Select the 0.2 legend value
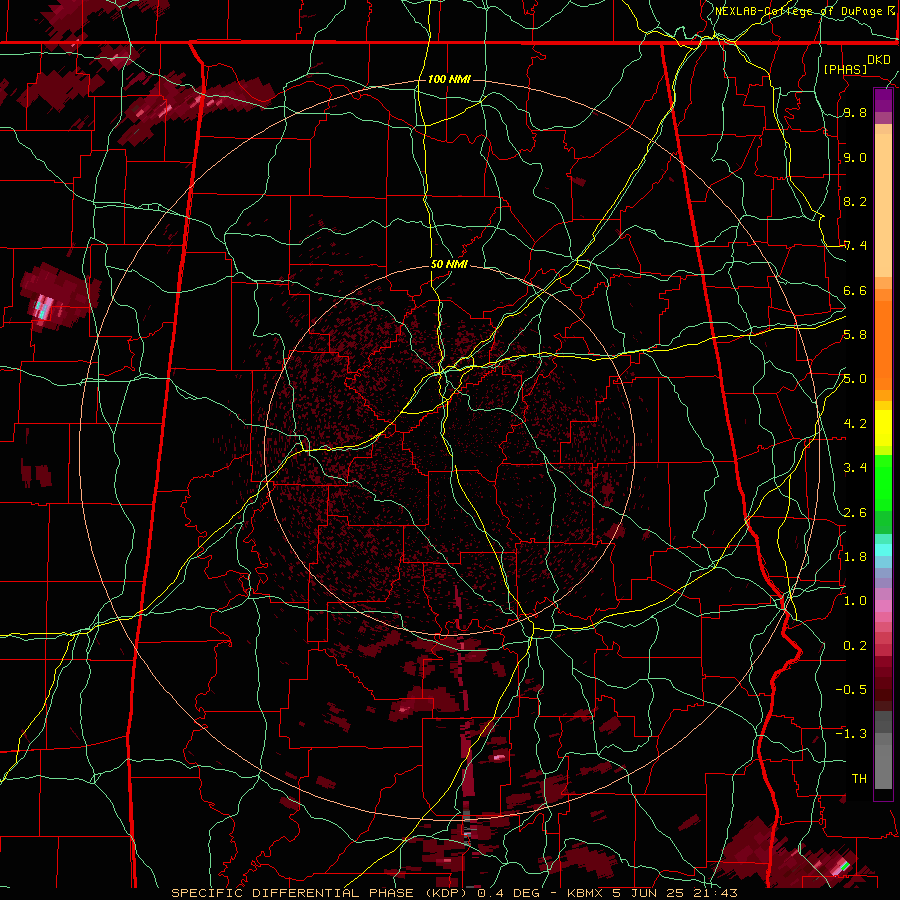 click(855, 646)
